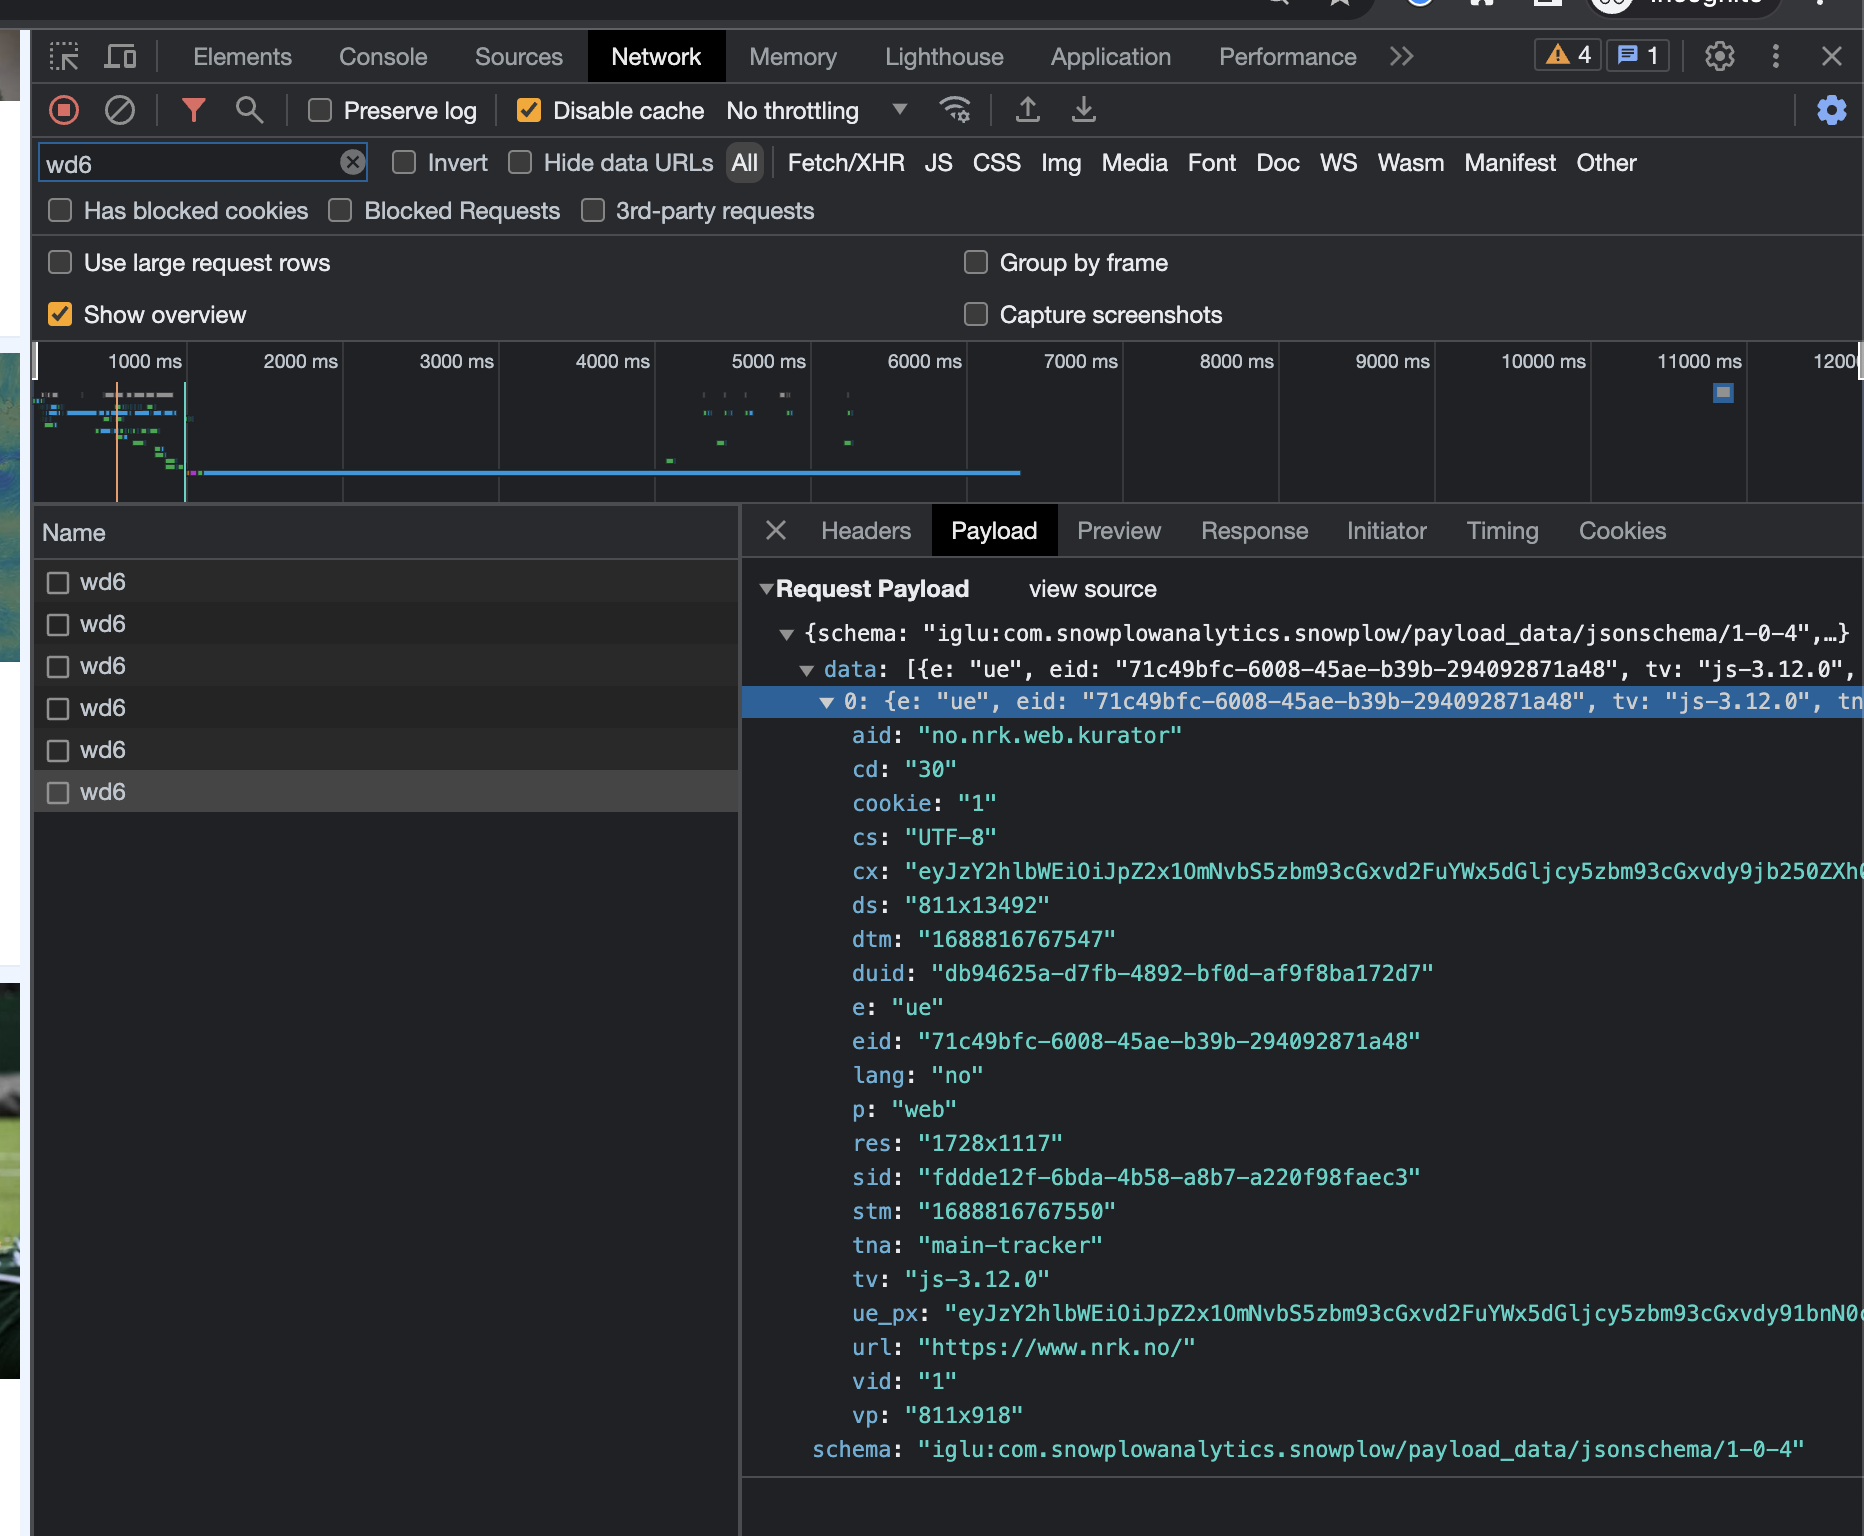Switch to the Console tab

(x=383, y=57)
